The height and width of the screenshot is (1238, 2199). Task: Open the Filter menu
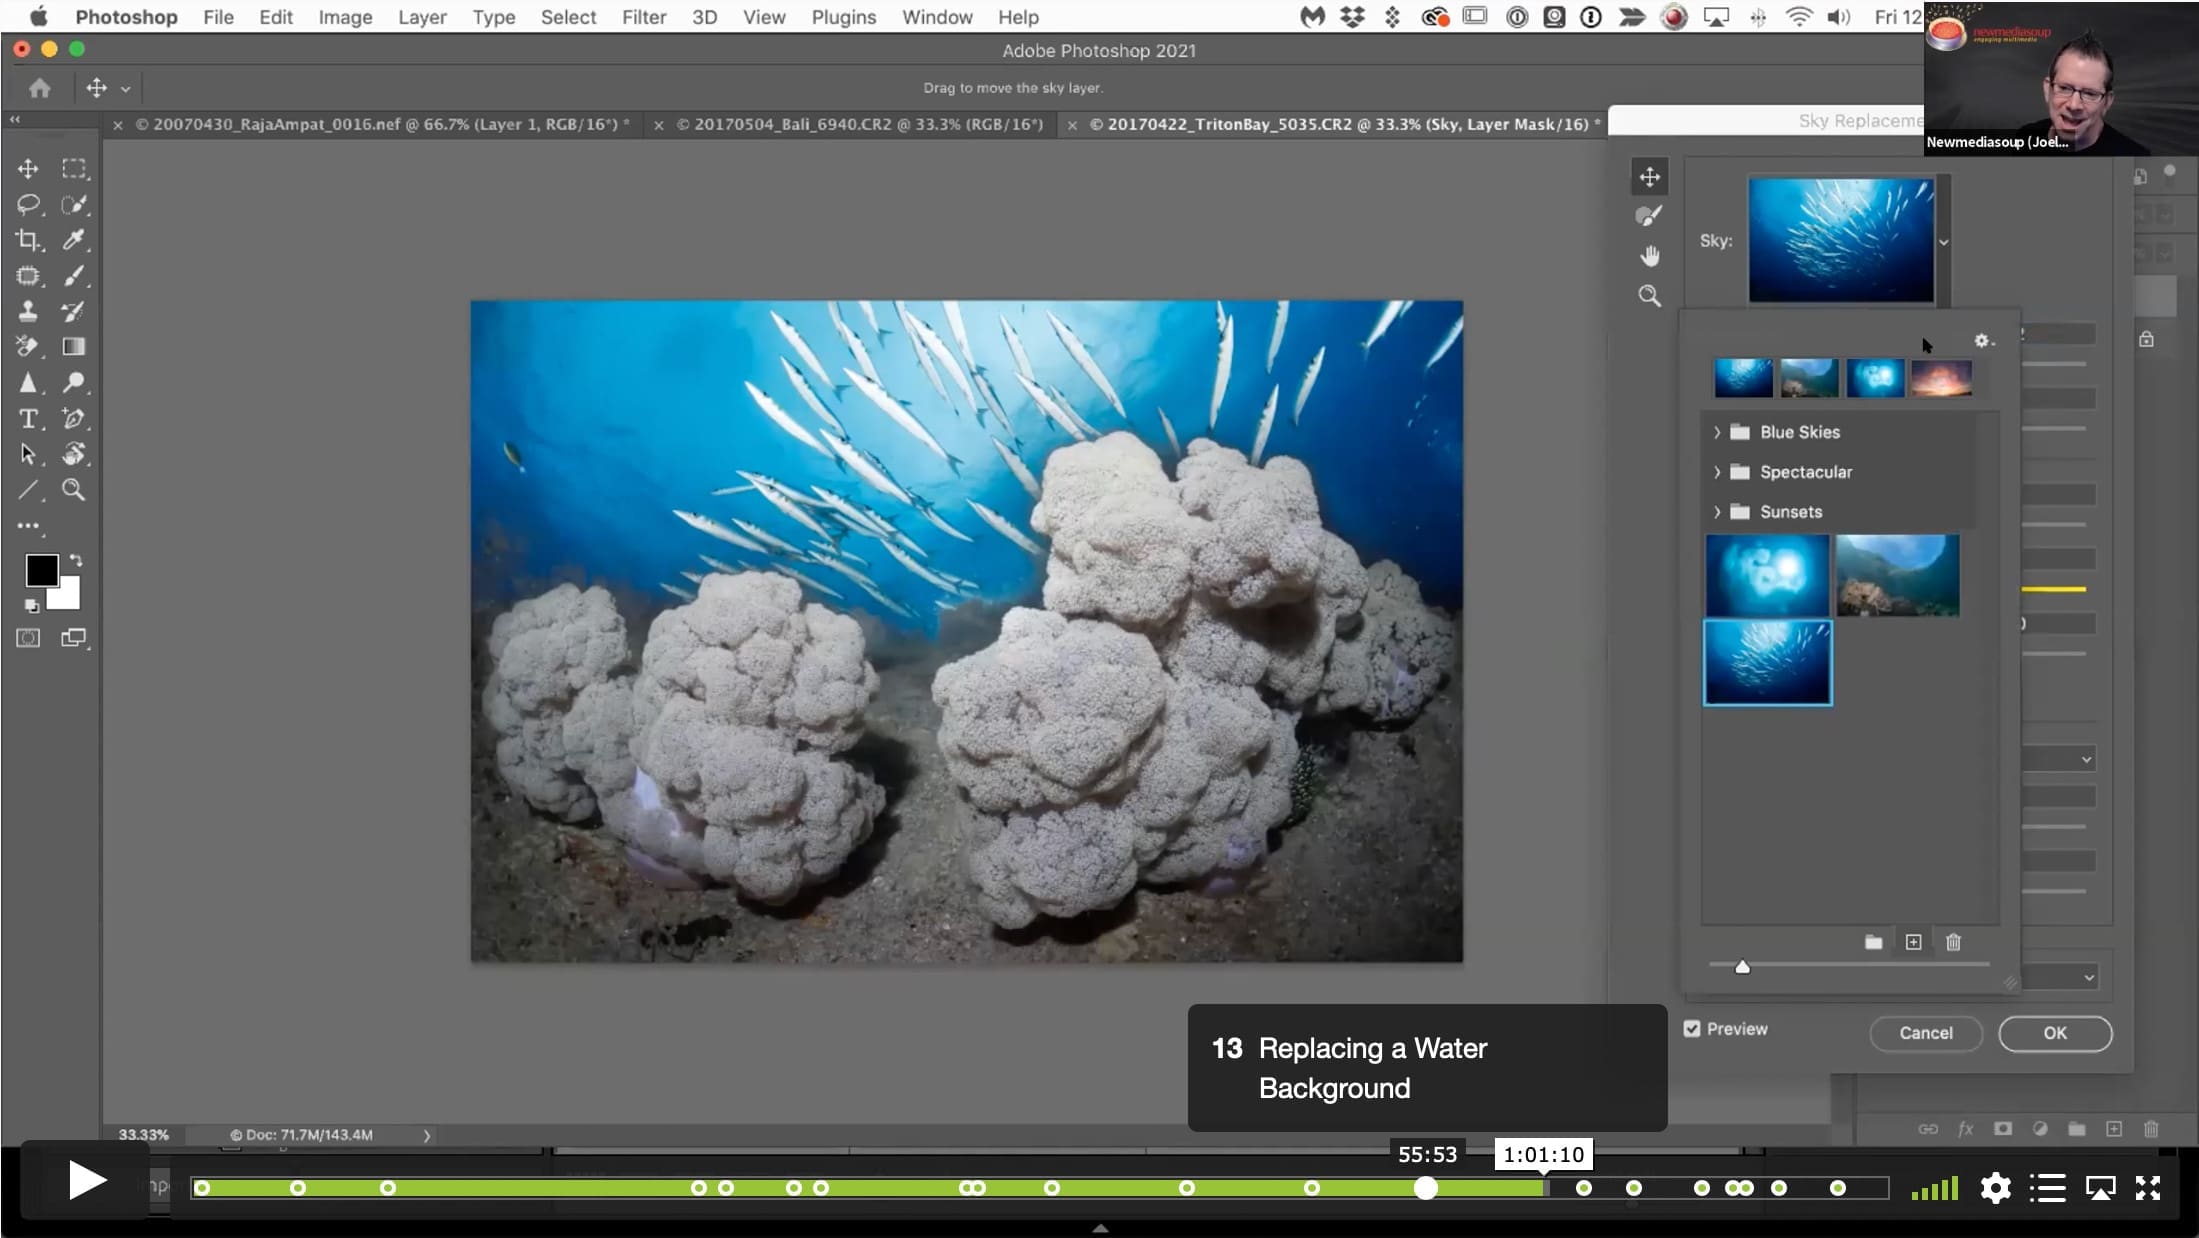tap(644, 17)
